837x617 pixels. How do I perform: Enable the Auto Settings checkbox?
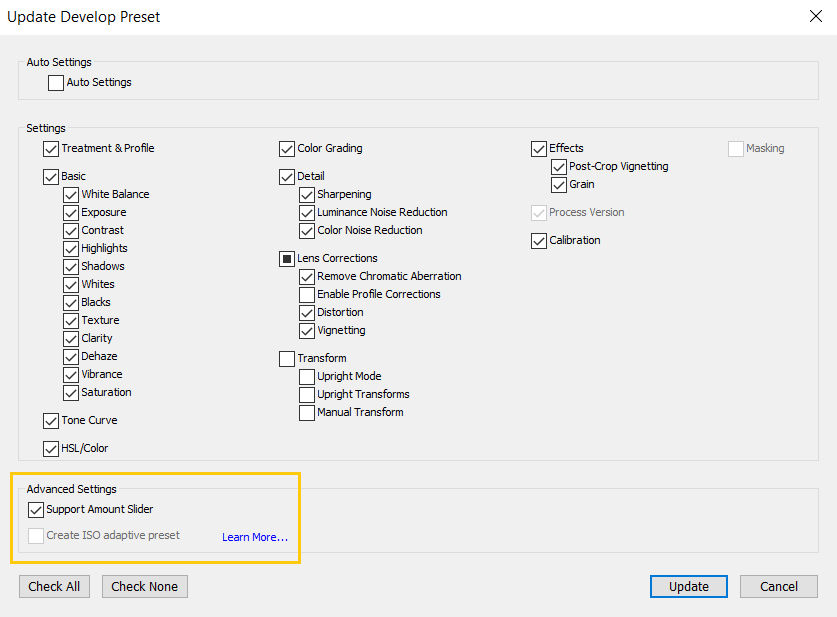[x=55, y=82]
